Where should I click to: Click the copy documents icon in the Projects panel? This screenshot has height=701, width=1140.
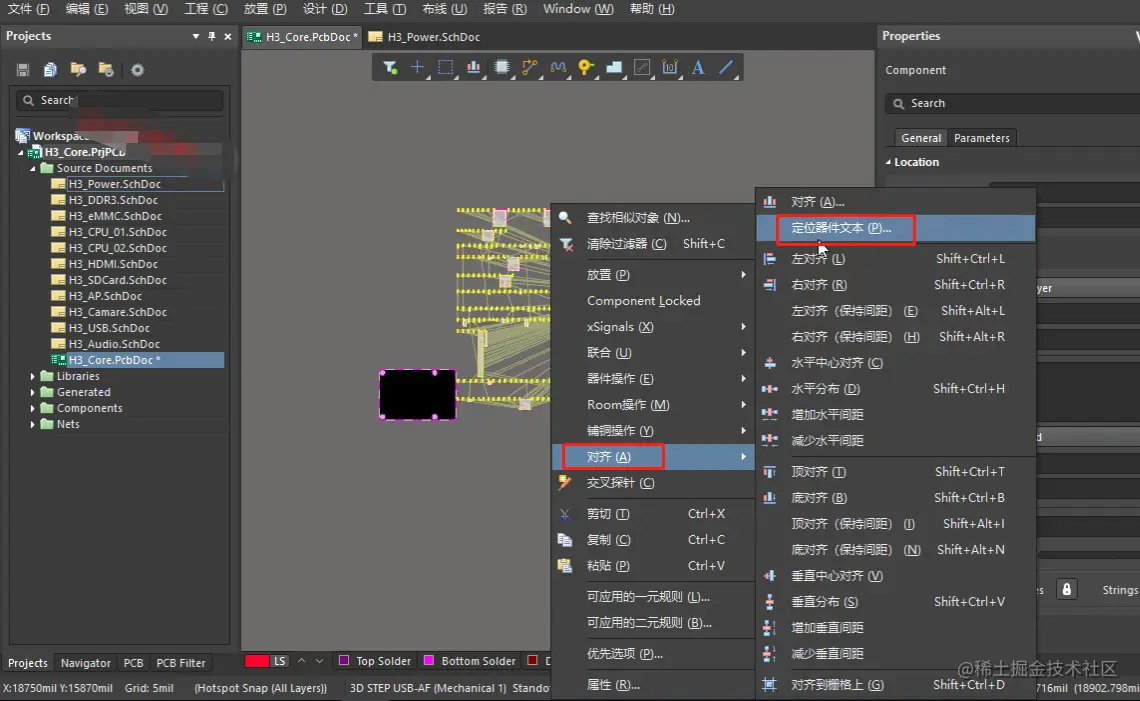50,70
